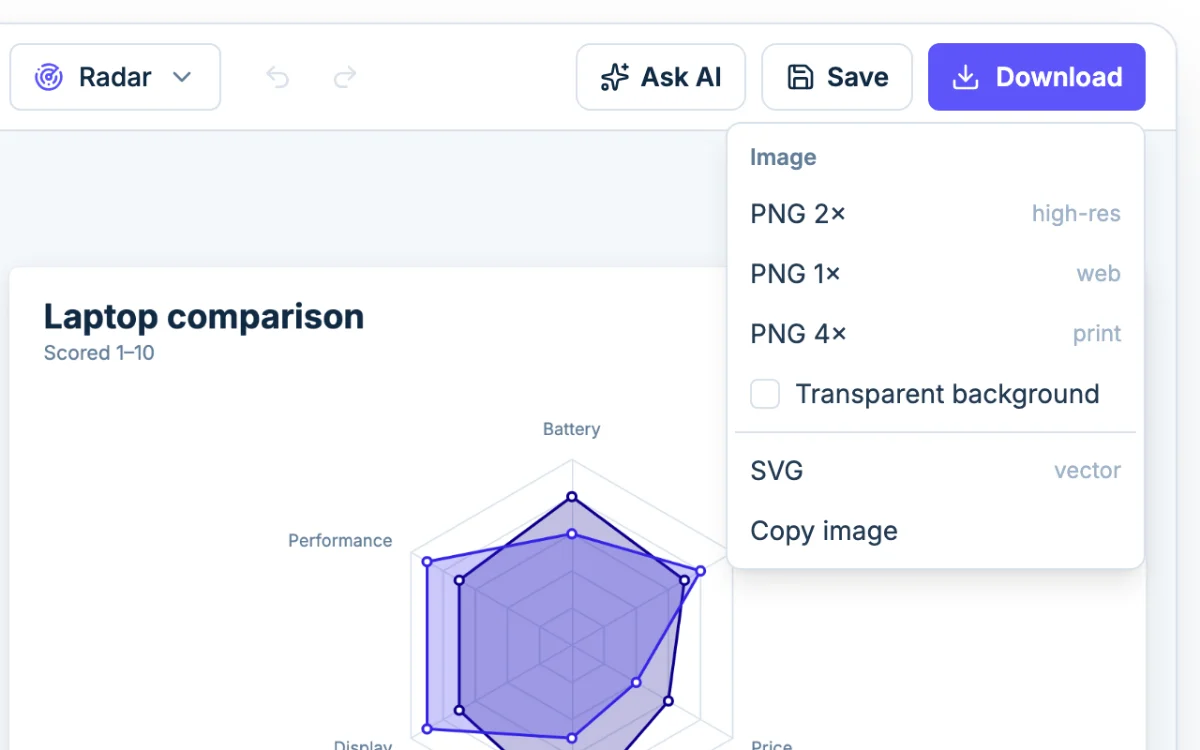Click the Save button label

[x=858, y=77]
